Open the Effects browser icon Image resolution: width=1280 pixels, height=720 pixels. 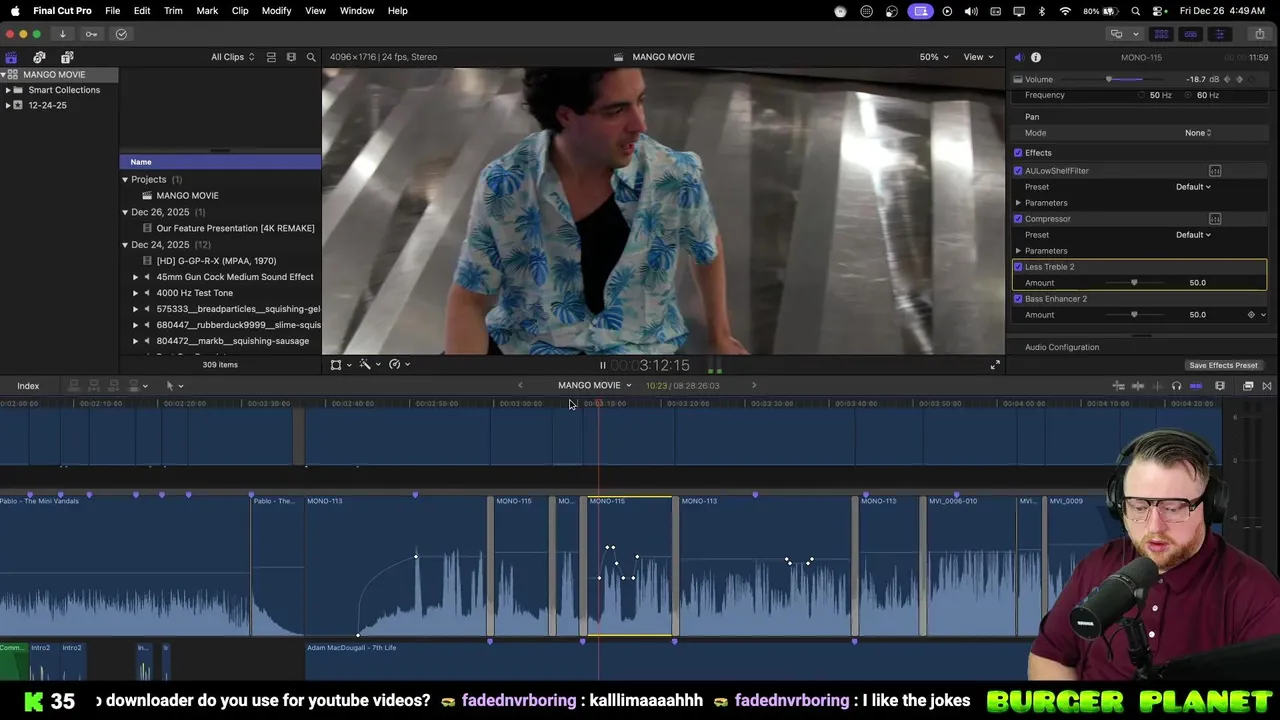[x=1248, y=386]
